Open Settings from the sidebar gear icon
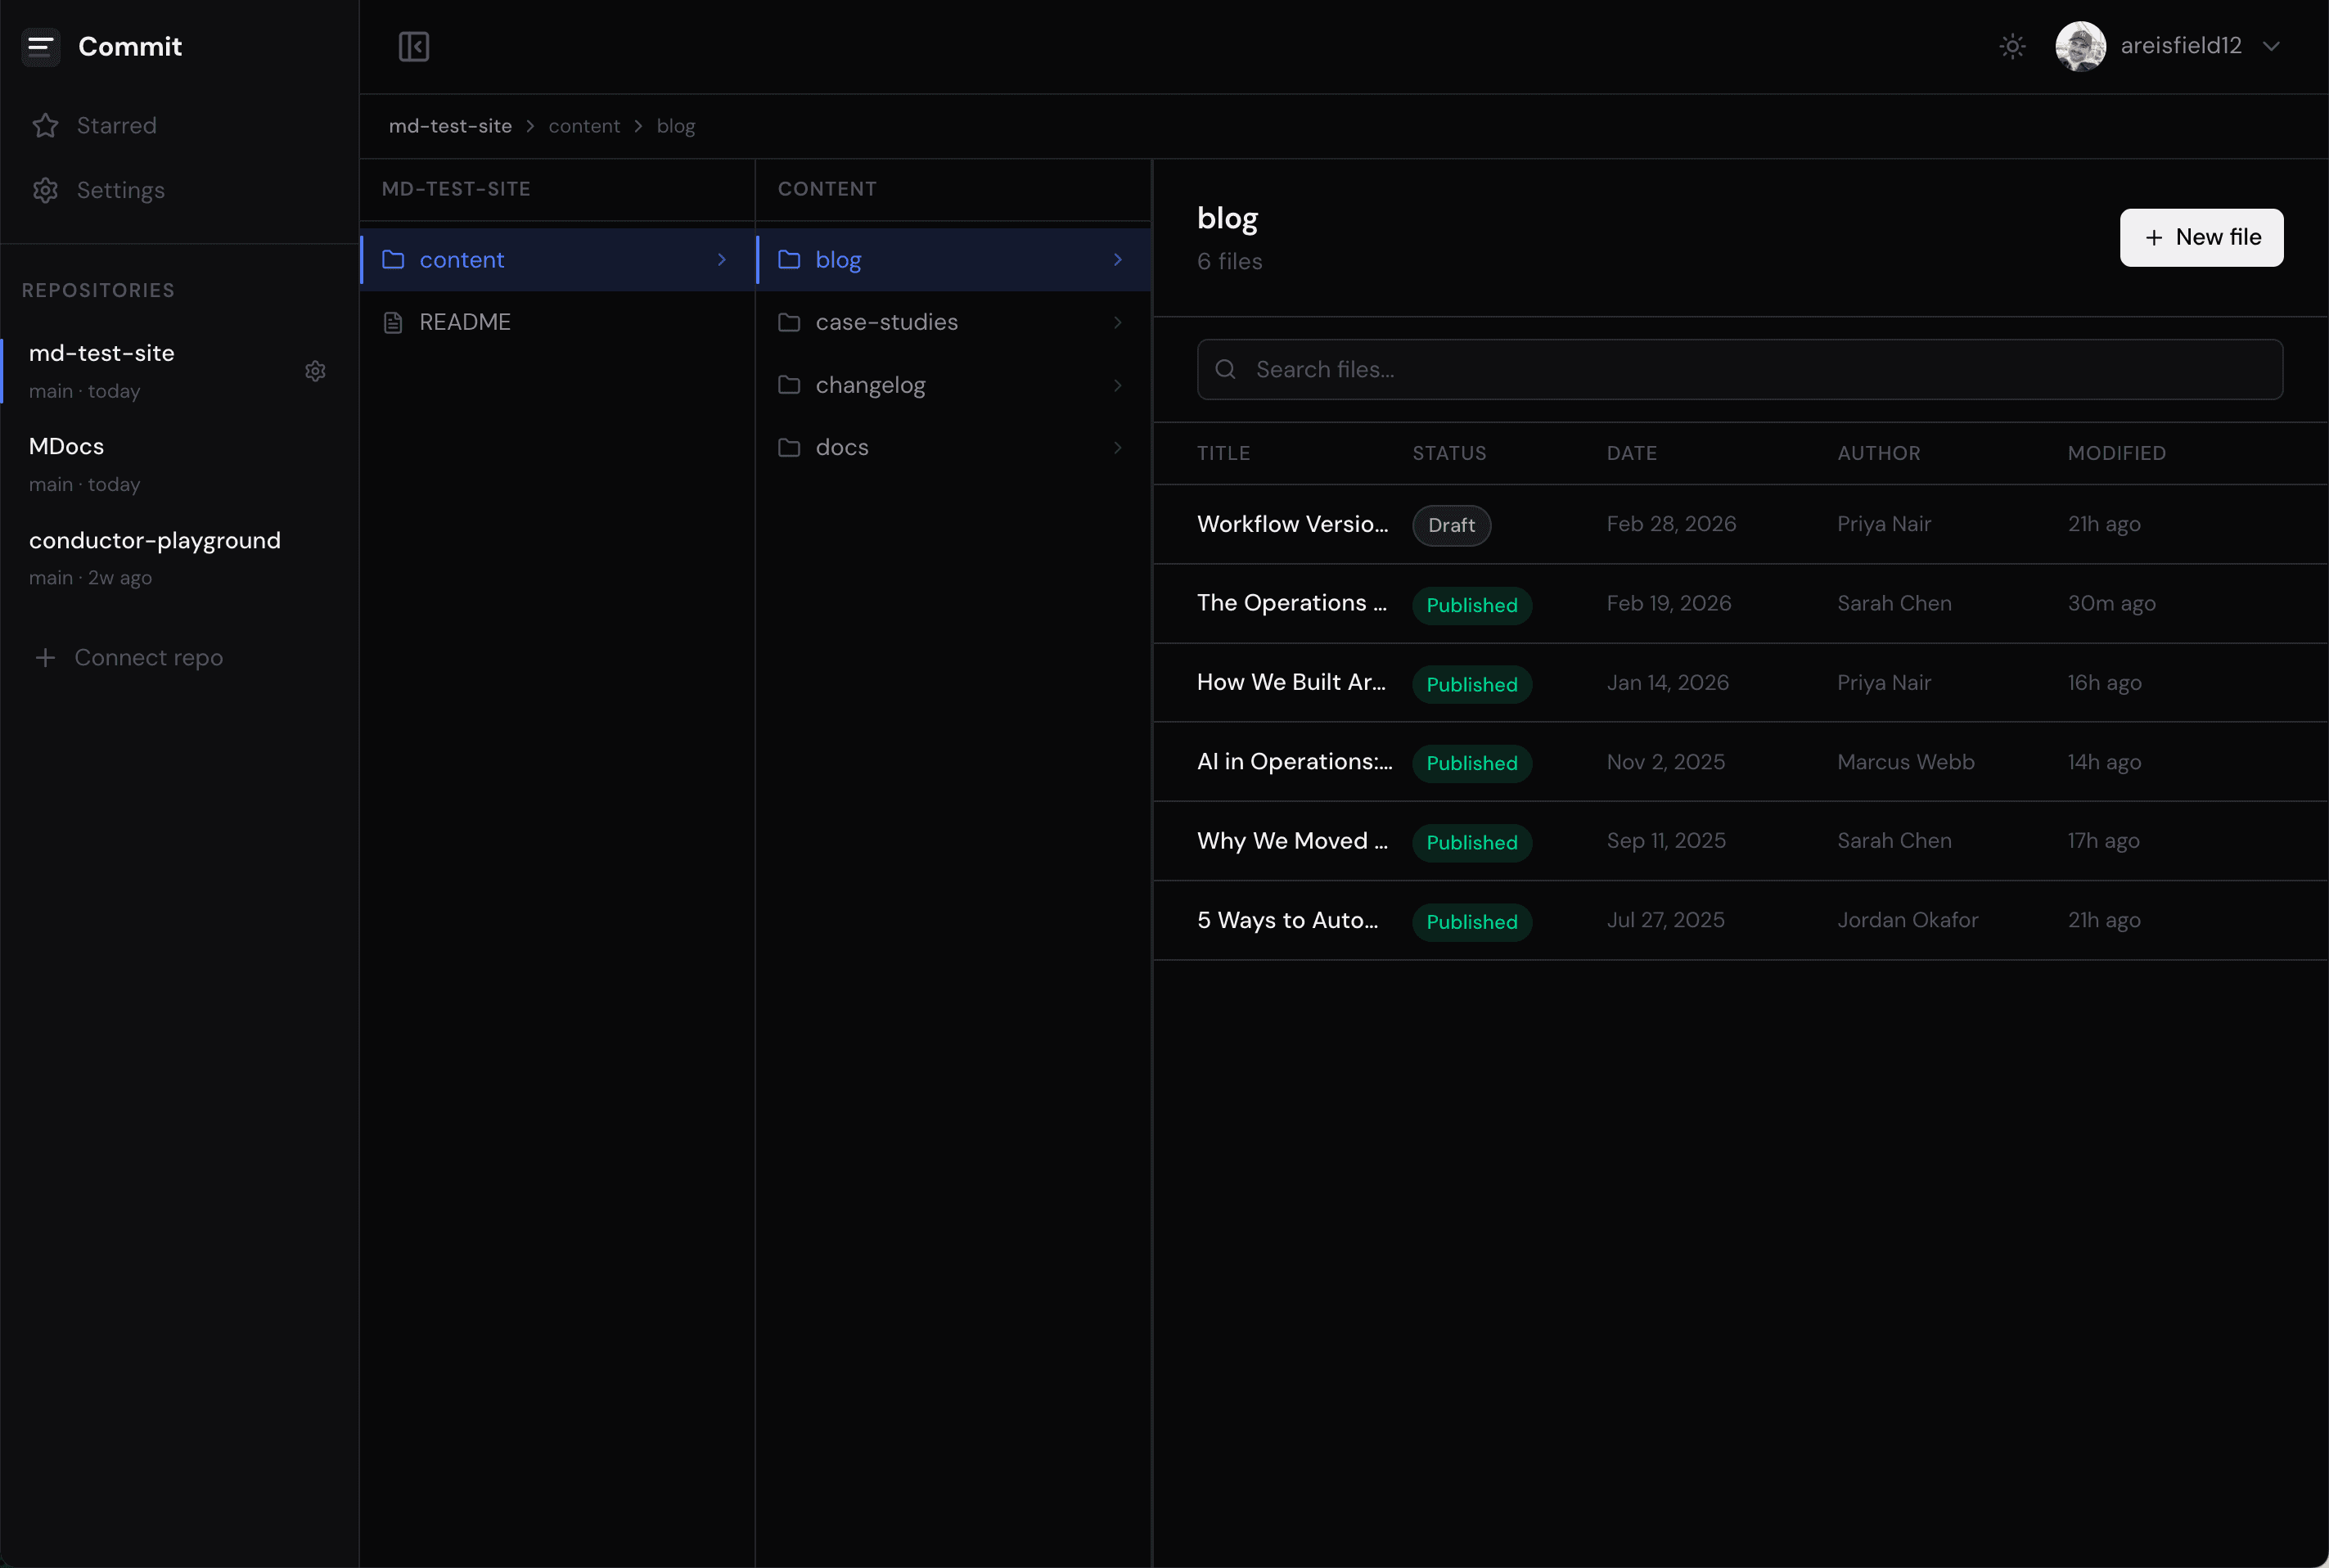 pos(45,190)
